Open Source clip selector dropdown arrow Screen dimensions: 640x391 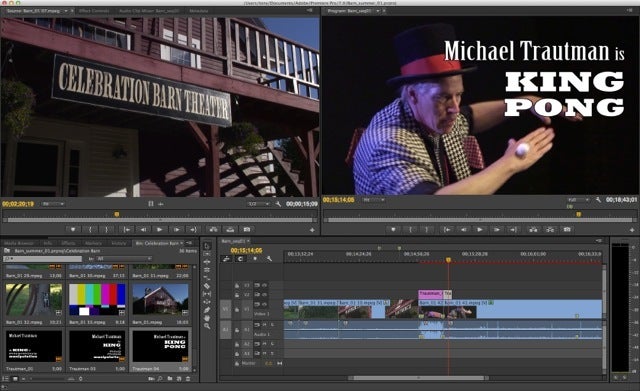tap(66, 11)
